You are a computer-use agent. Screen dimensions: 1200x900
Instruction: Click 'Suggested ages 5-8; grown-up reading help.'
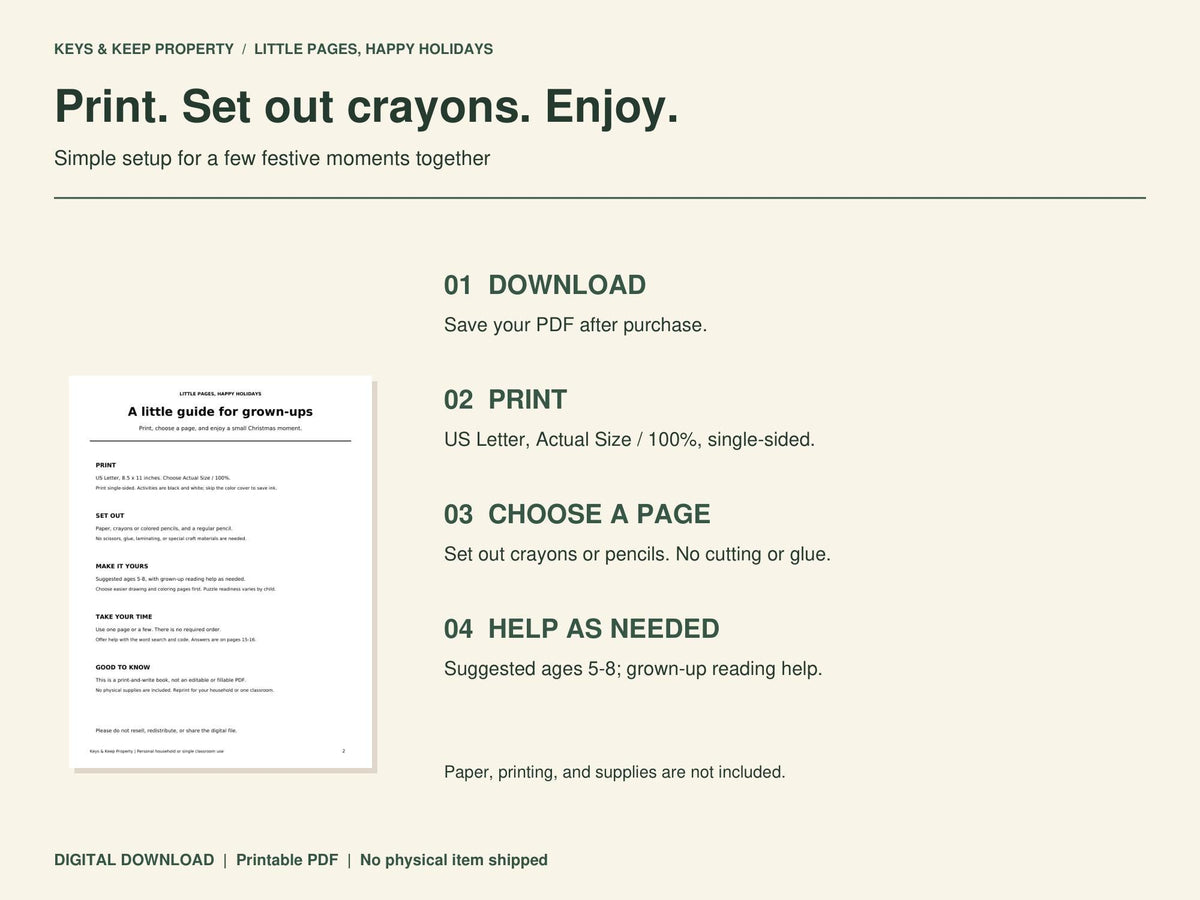633,669
